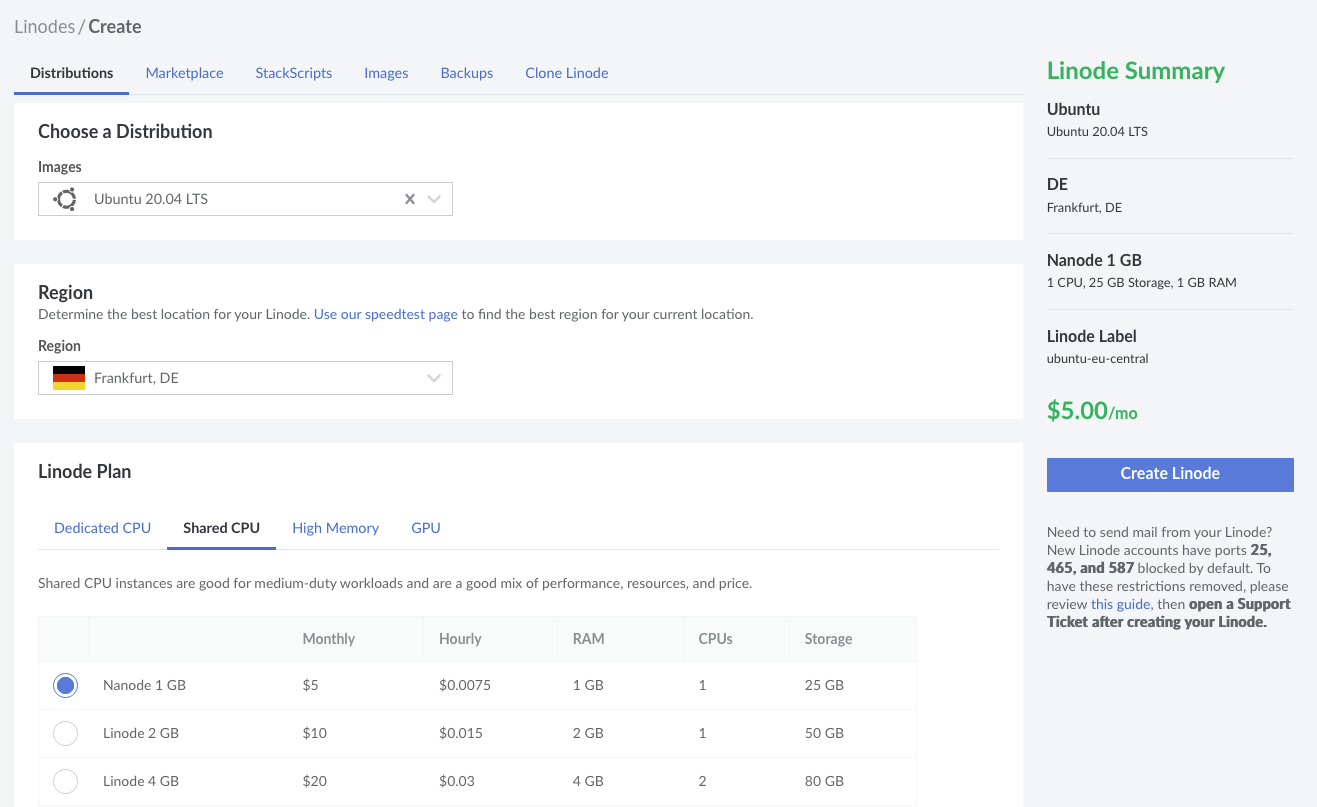Go back to Linodes via breadcrumb
The image size is (1317, 807).
point(45,26)
